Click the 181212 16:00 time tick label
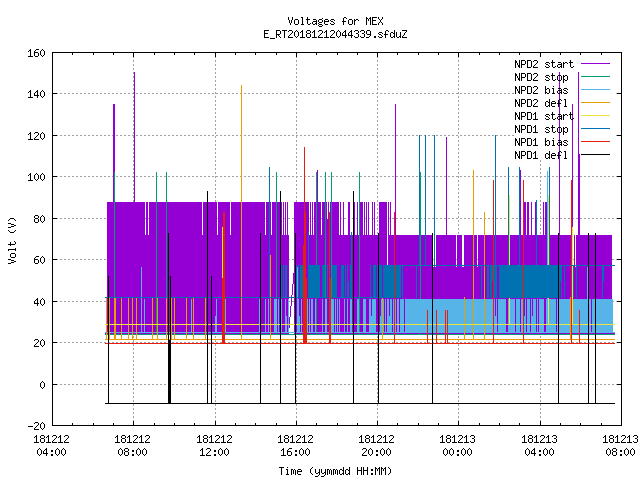The height and width of the screenshot is (480, 640). tap(296, 446)
